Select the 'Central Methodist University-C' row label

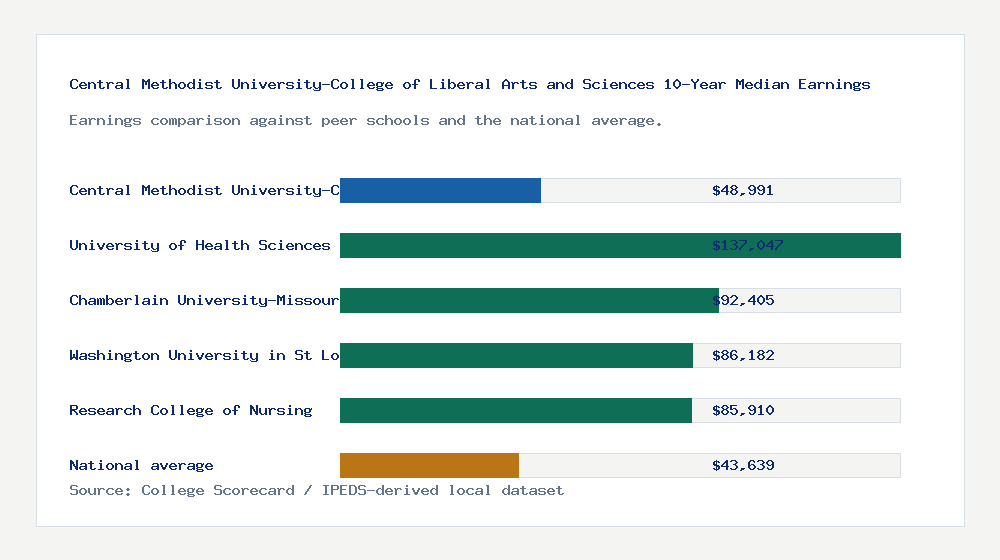204,190
